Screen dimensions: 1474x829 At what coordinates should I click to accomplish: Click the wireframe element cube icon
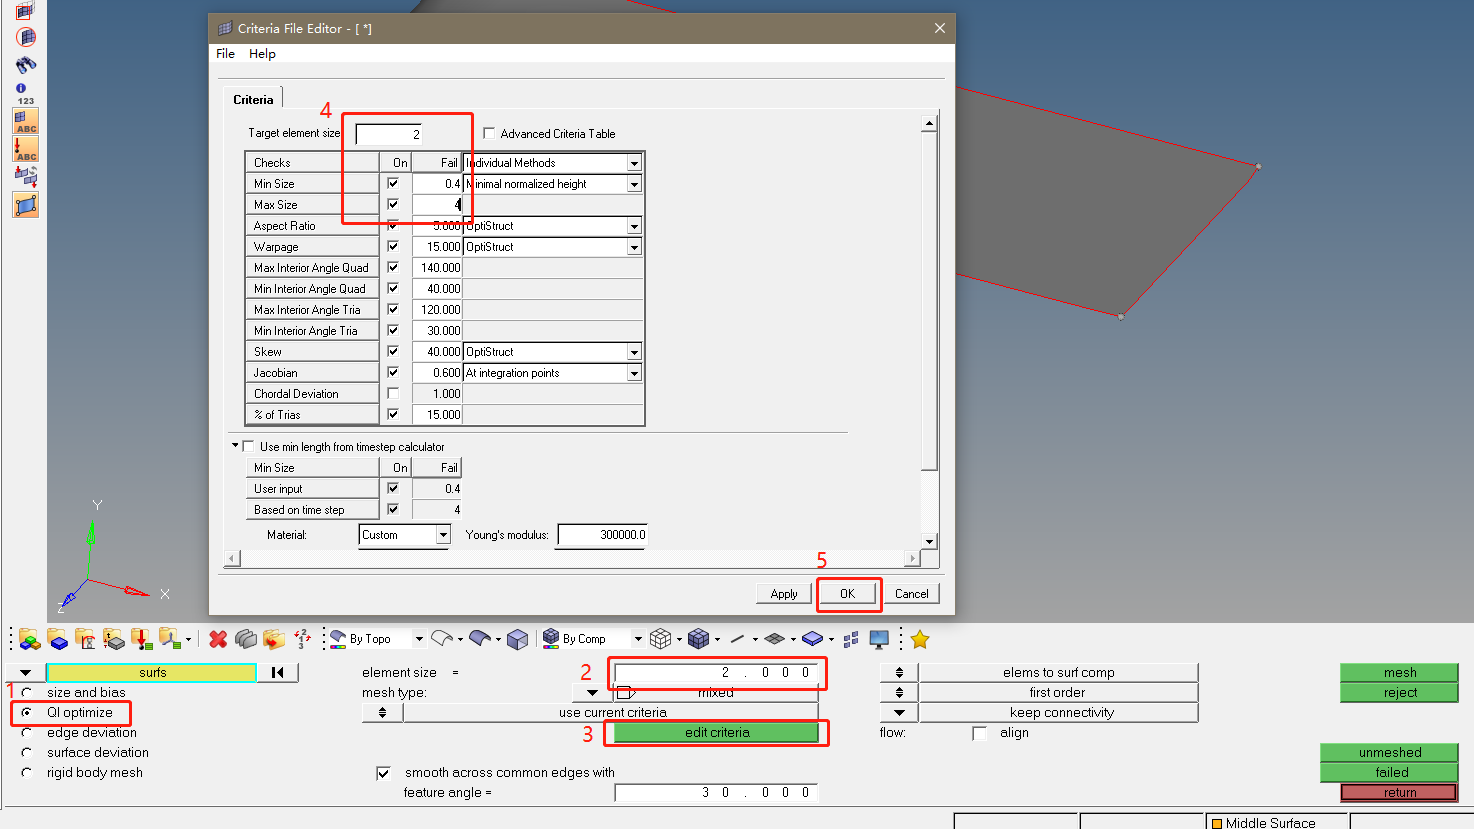click(659, 639)
